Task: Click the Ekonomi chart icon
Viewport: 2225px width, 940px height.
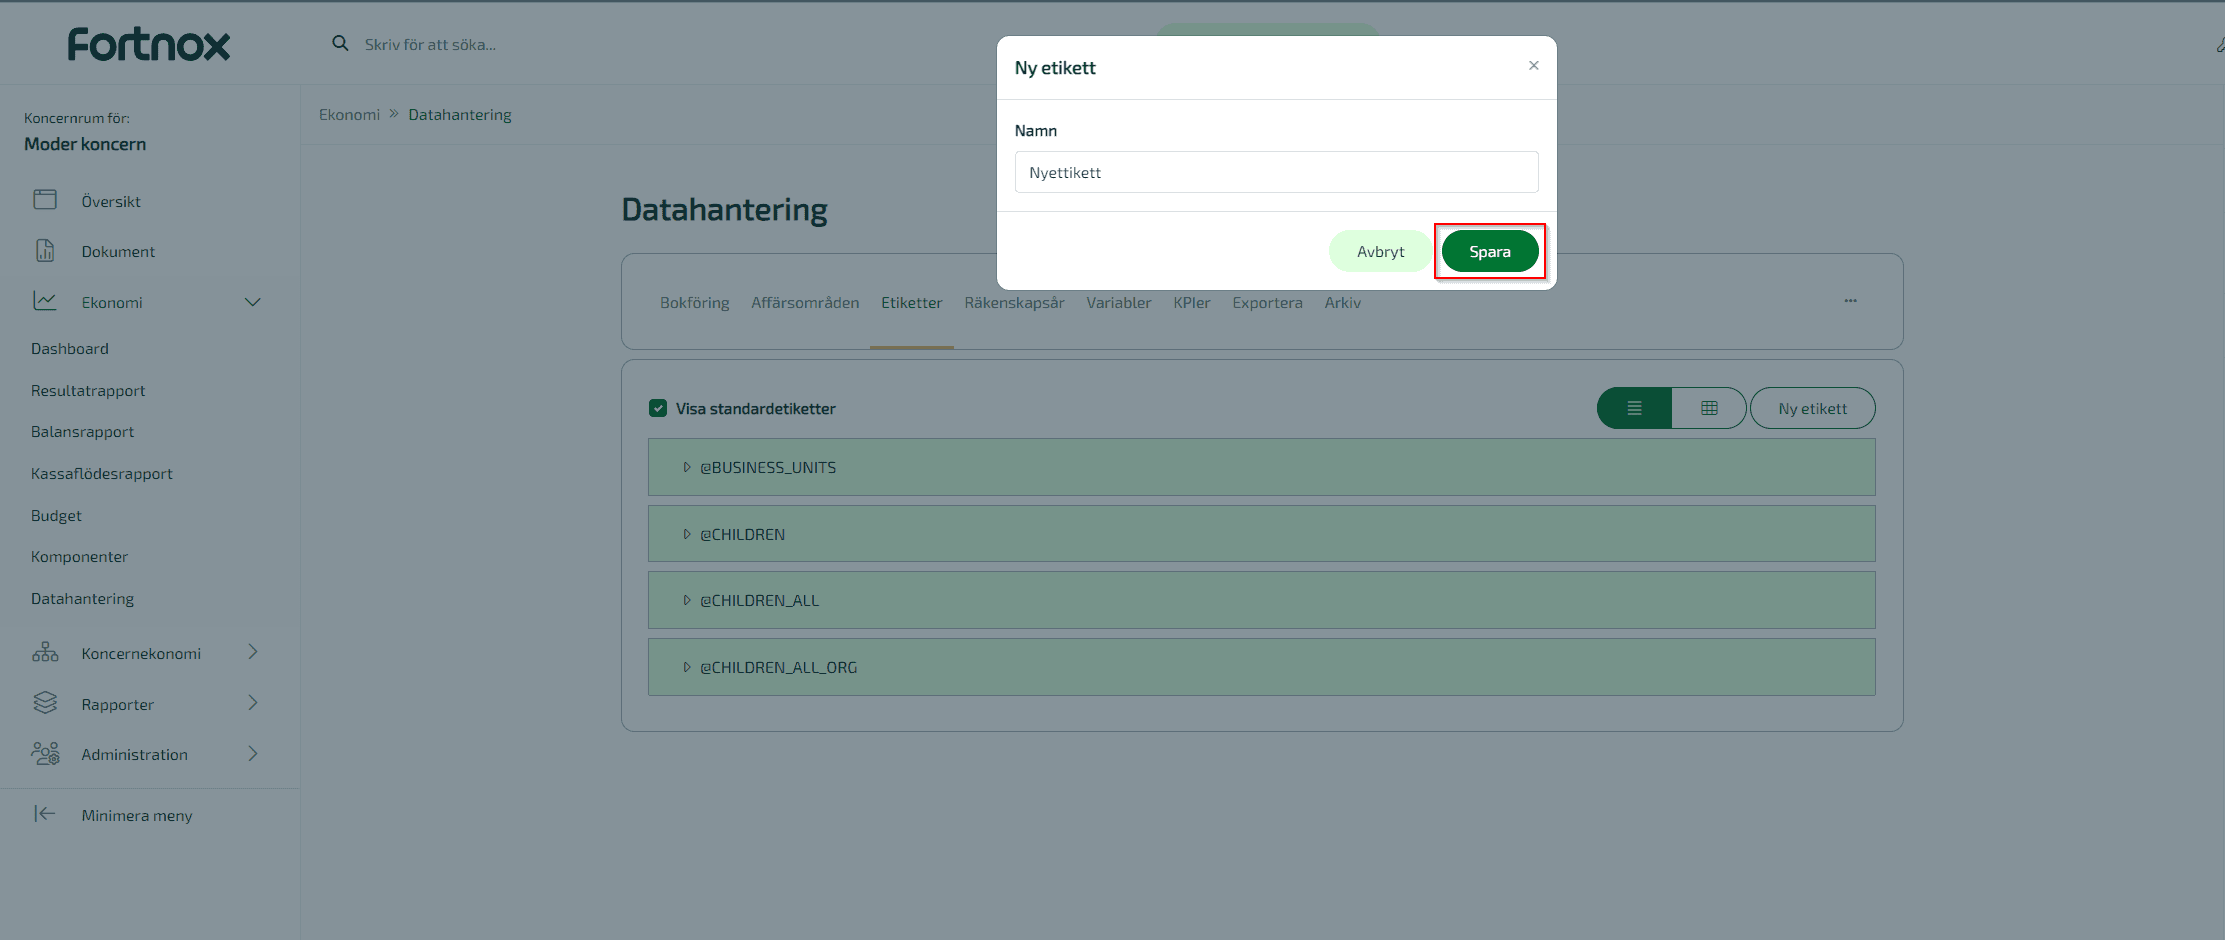Action: pyautogui.click(x=45, y=301)
